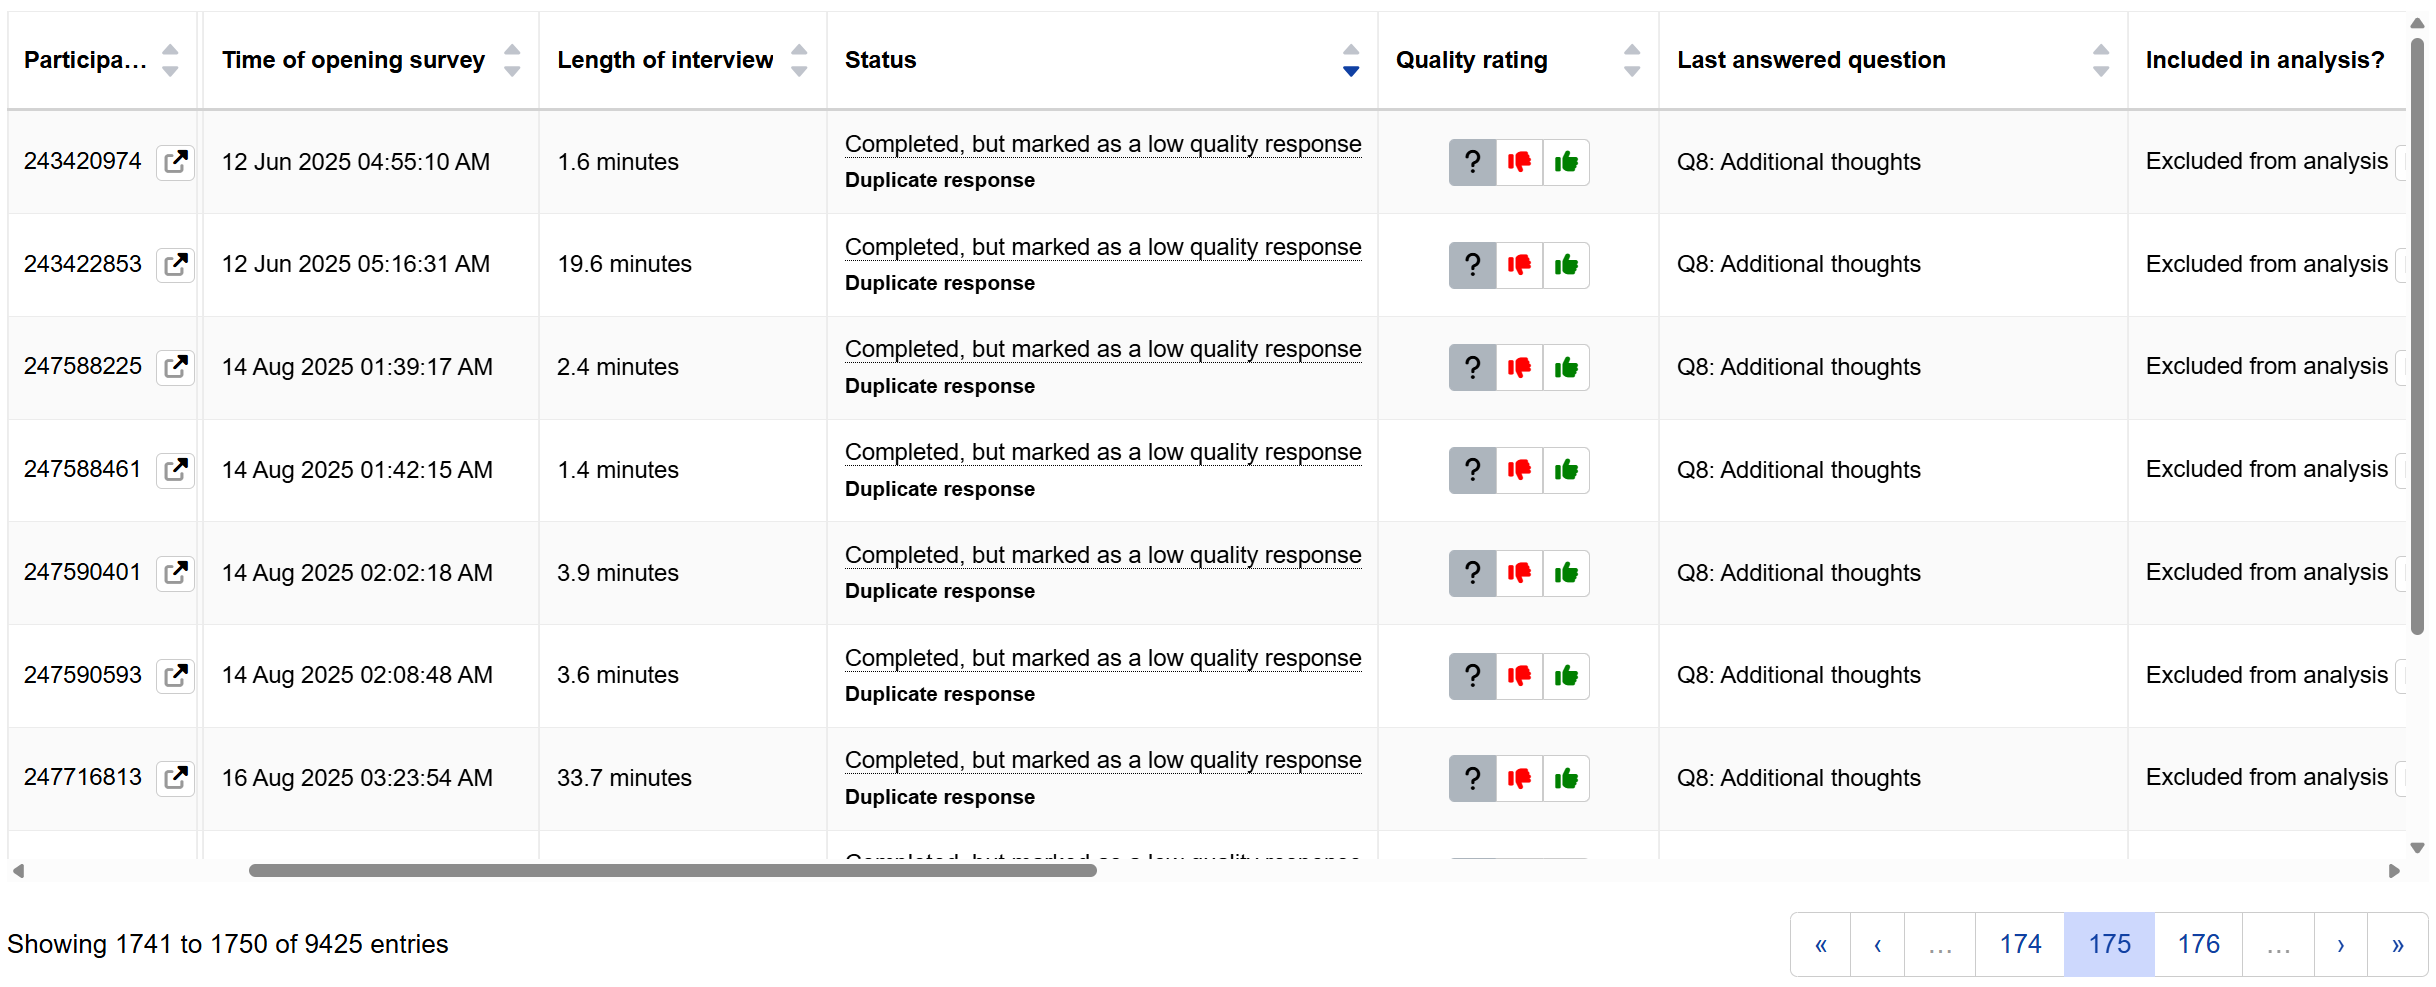Select question mark rating for 247590401
The image size is (2436, 987).
[x=1472, y=573]
